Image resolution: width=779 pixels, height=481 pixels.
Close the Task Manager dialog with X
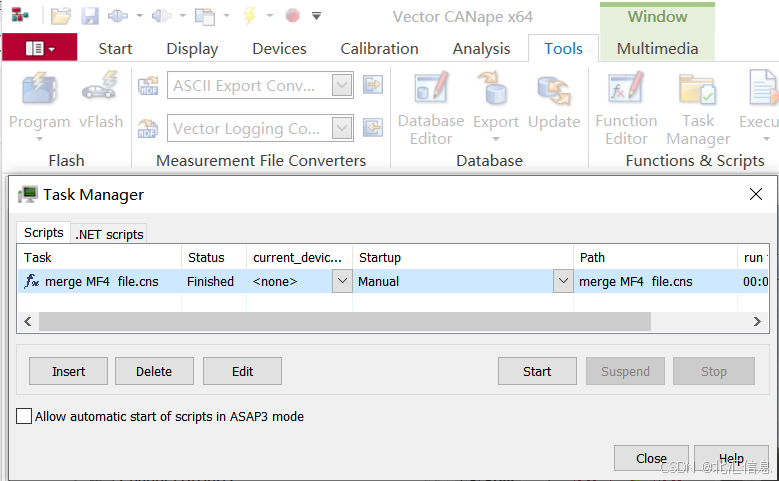tap(756, 194)
